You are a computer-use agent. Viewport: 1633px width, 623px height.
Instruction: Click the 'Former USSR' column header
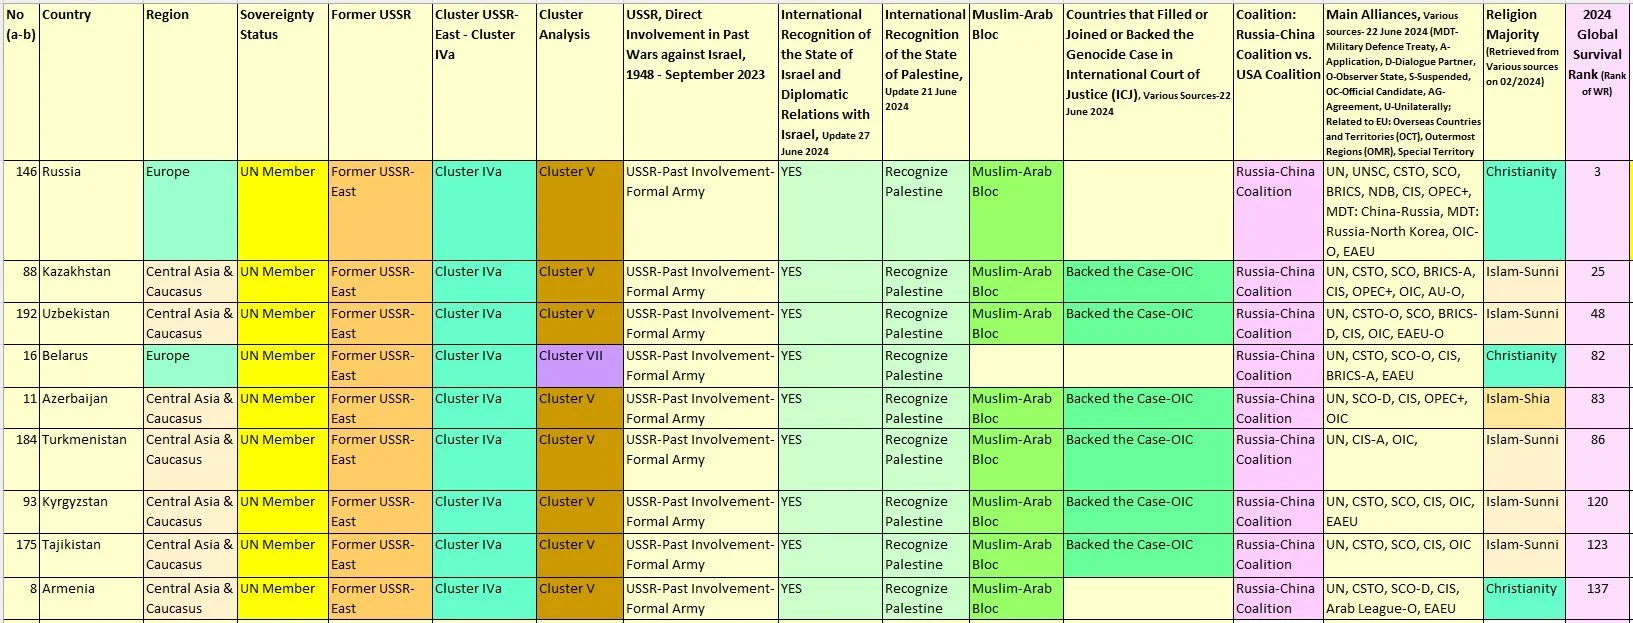tap(380, 81)
